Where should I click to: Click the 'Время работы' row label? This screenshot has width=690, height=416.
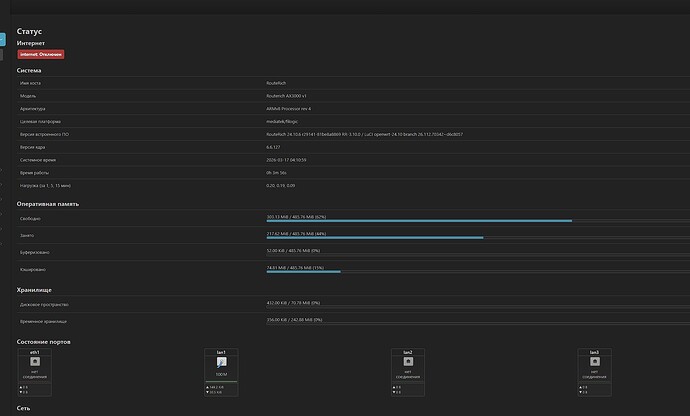coord(34,173)
